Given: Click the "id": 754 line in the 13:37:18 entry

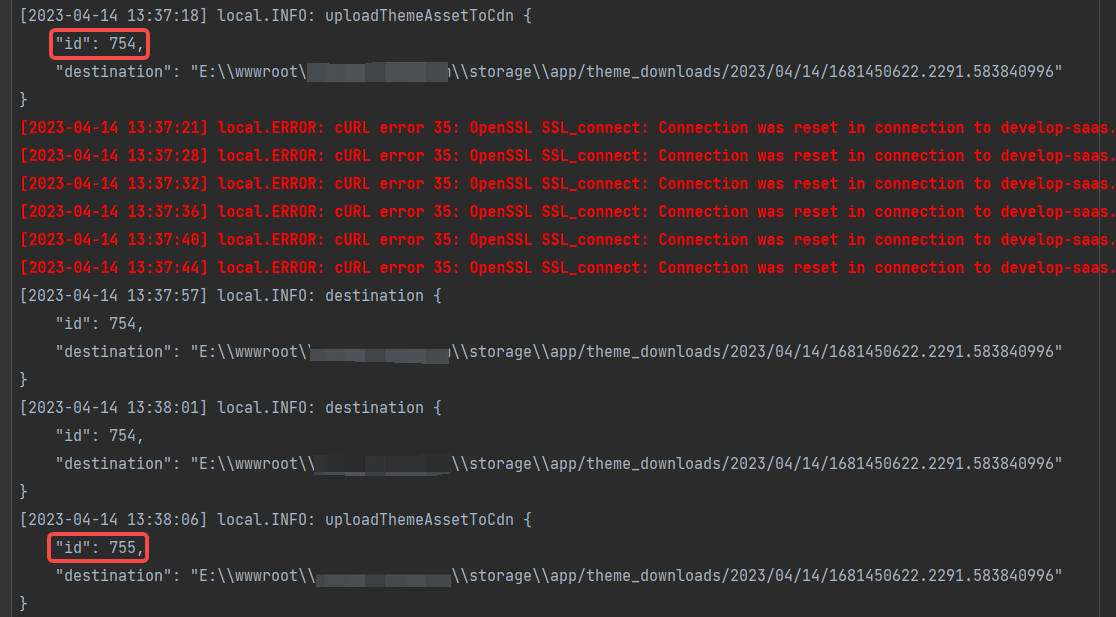Looking at the screenshot, I should click(100, 43).
